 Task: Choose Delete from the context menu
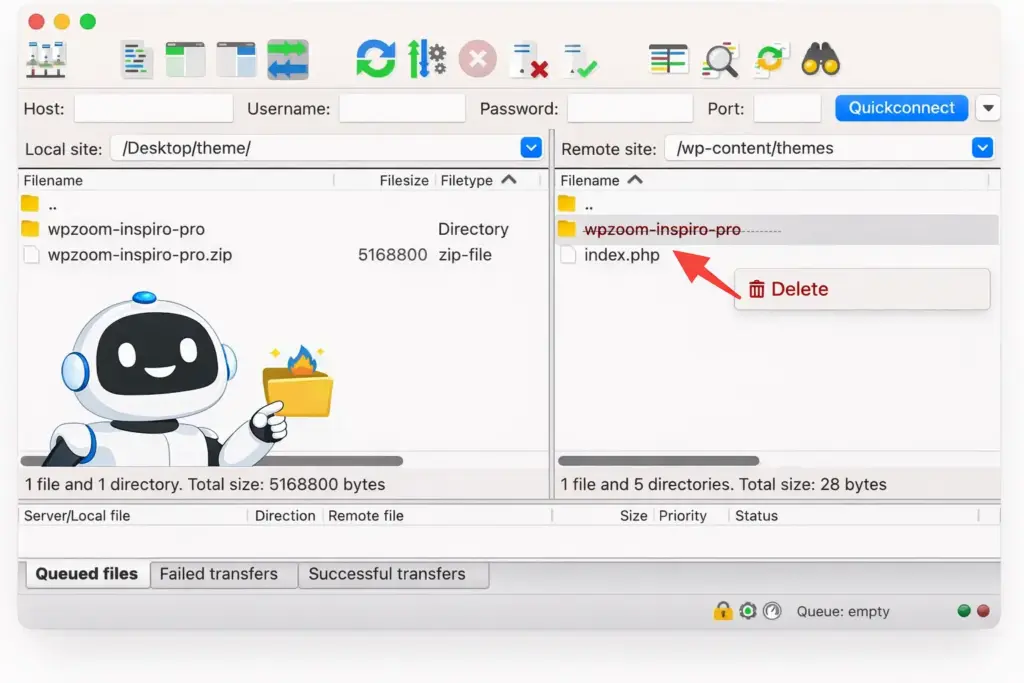tap(800, 289)
